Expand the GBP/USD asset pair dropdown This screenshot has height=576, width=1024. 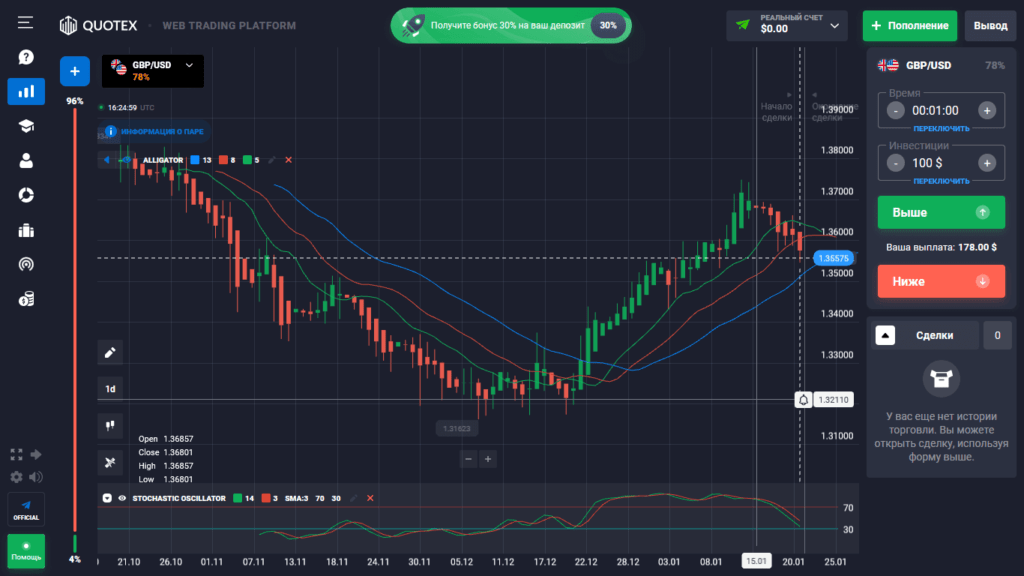151,70
